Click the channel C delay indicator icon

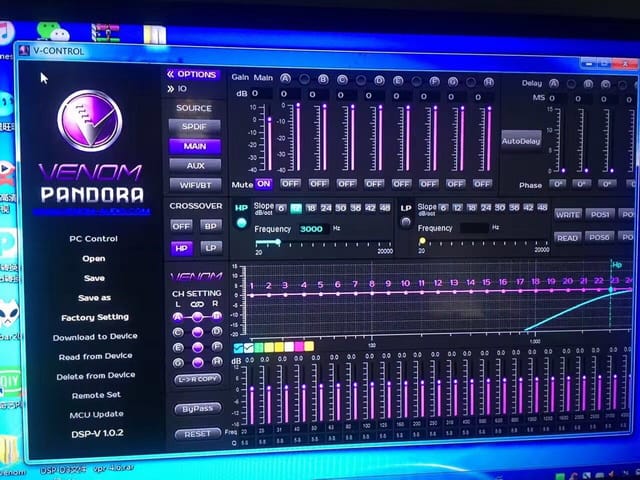[x=605, y=84]
